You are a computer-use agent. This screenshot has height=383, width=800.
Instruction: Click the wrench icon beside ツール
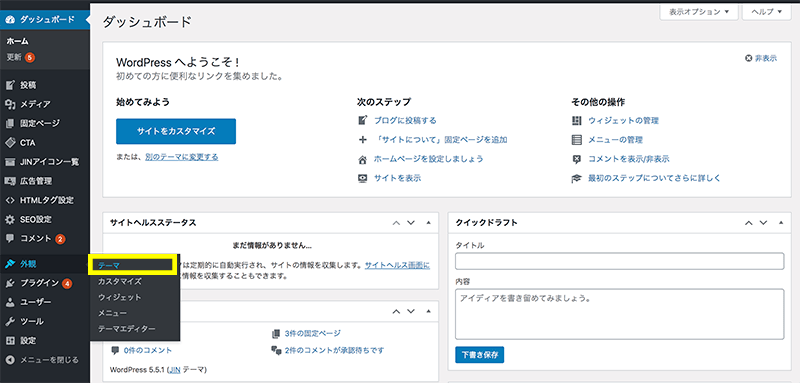click(x=10, y=322)
